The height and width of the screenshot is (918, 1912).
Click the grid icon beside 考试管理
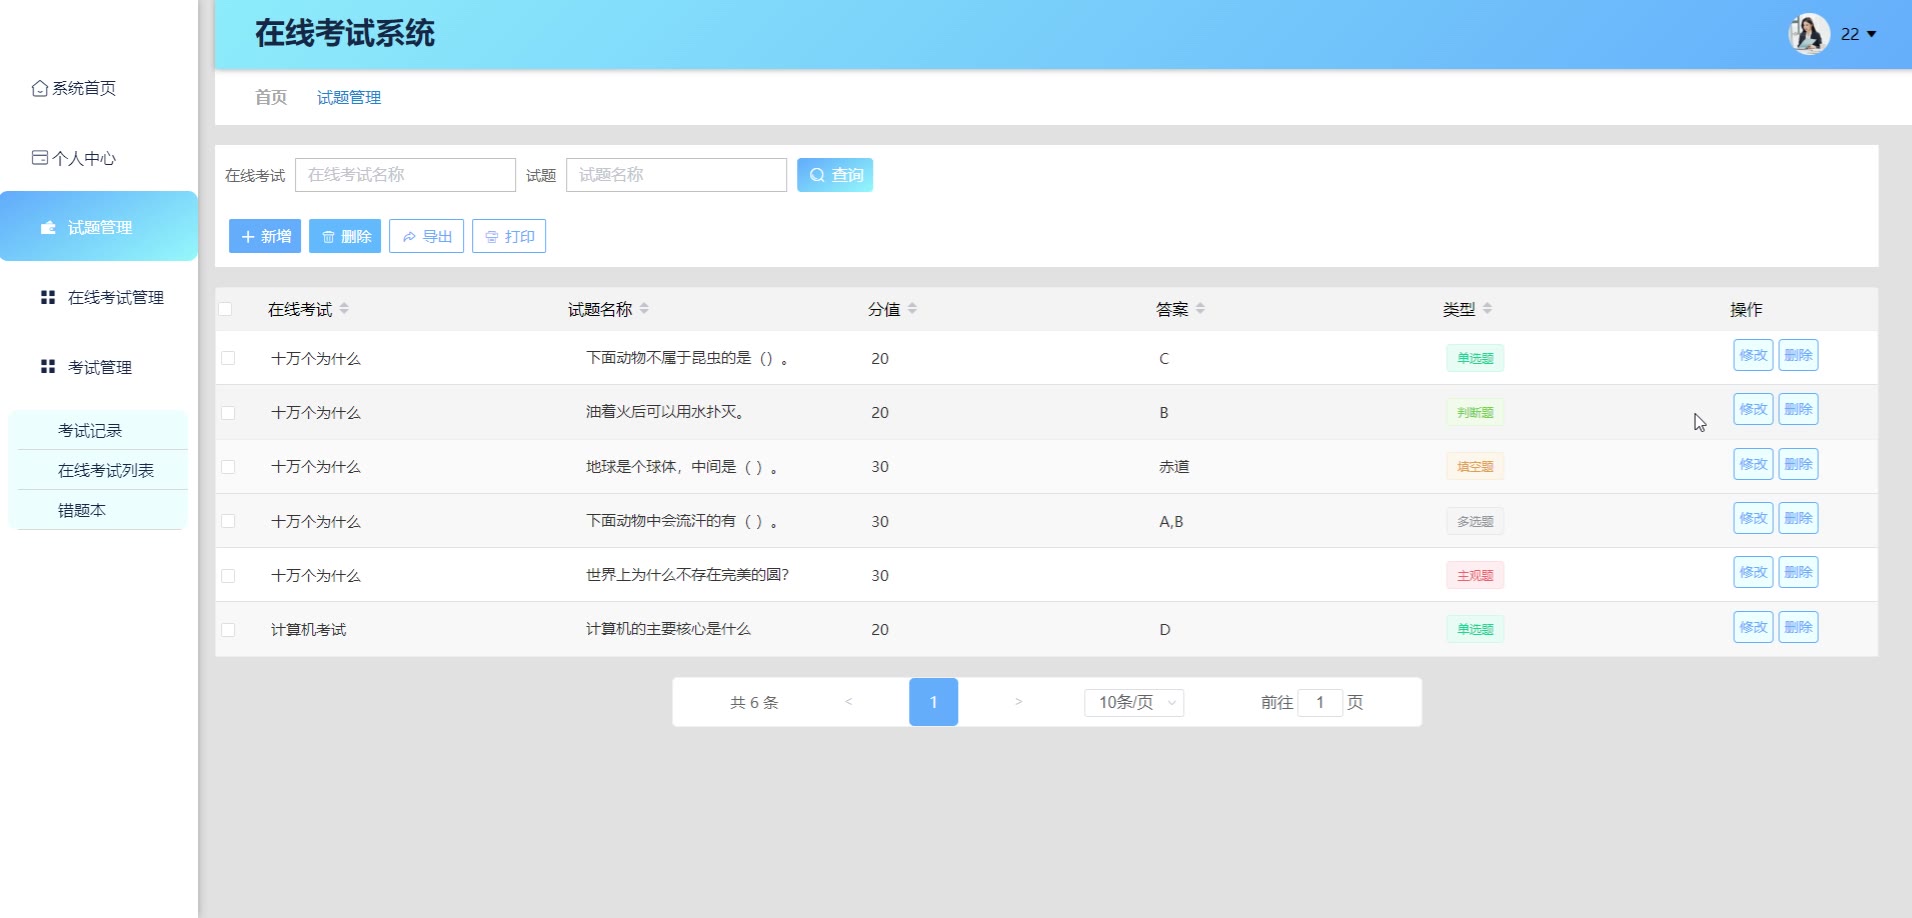[47, 367]
